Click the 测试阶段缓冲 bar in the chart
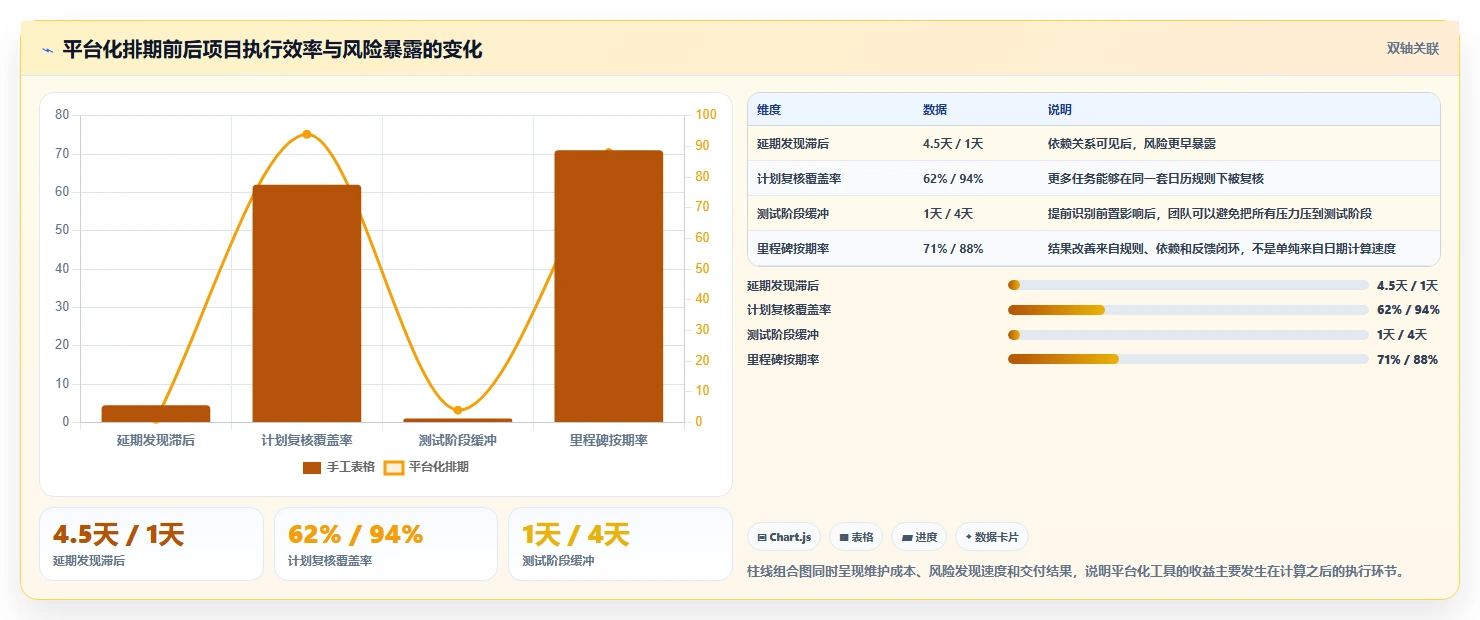The image size is (1480, 620). pyautogui.click(x=458, y=420)
